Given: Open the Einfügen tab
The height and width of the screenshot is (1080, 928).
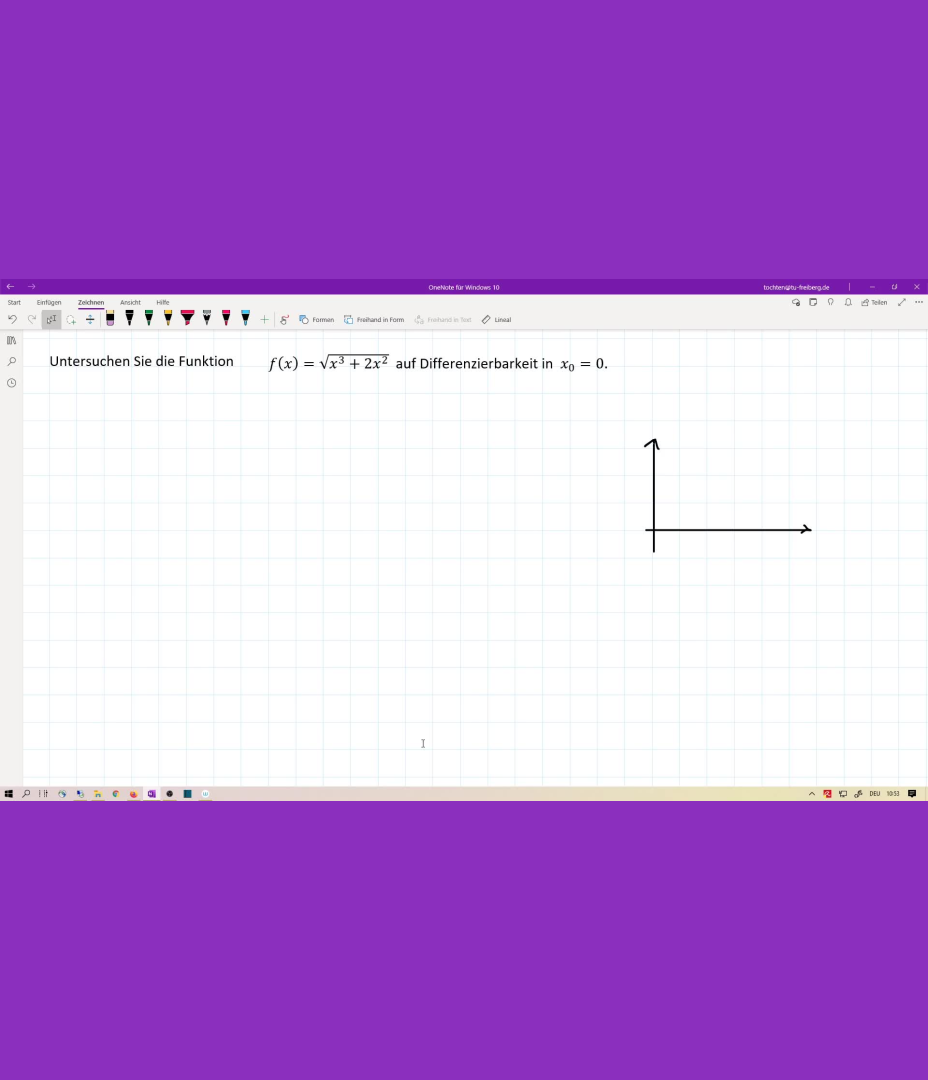Looking at the screenshot, I should point(49,302).
